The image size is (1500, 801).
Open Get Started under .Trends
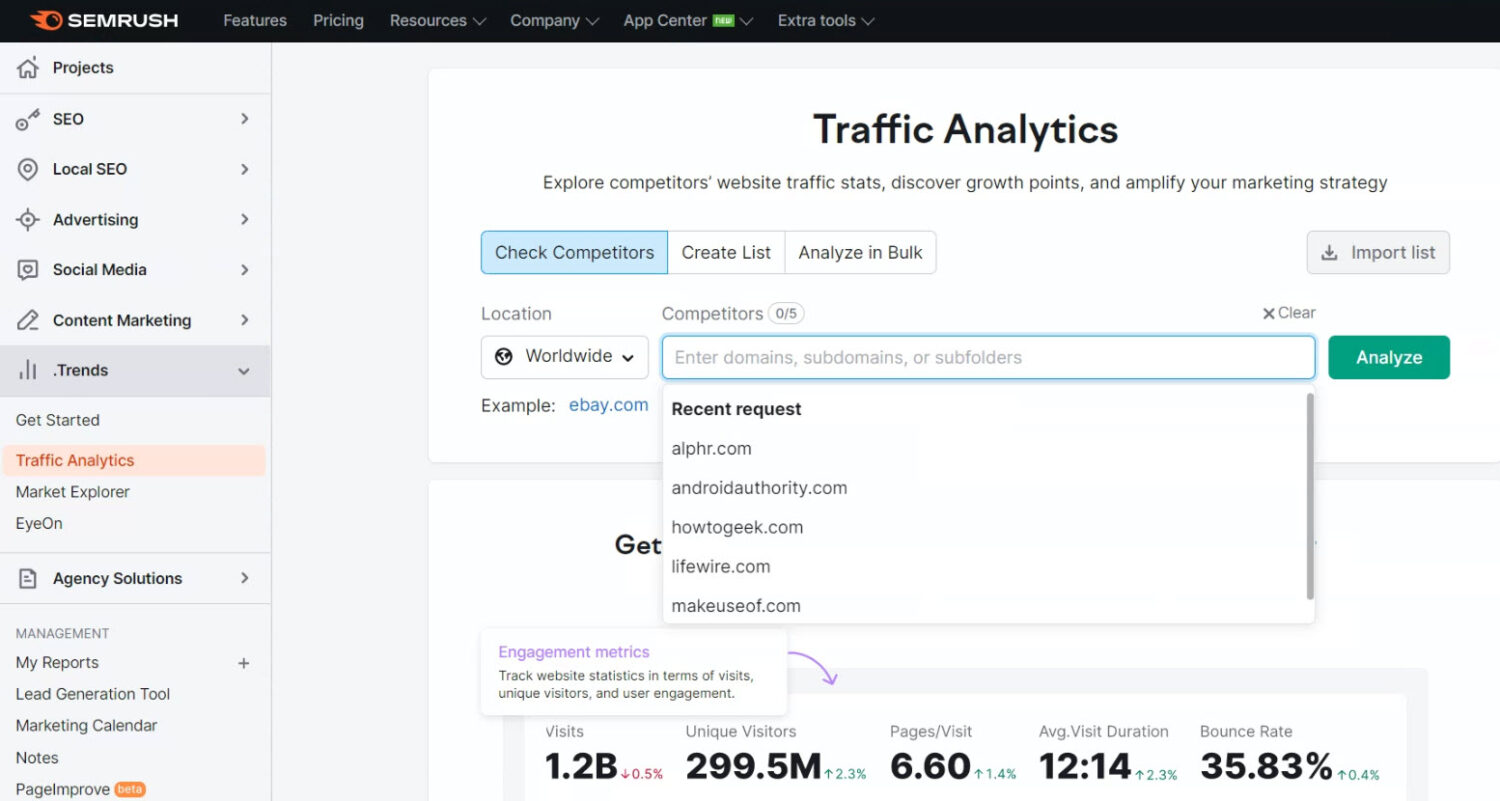click(58, 420)
